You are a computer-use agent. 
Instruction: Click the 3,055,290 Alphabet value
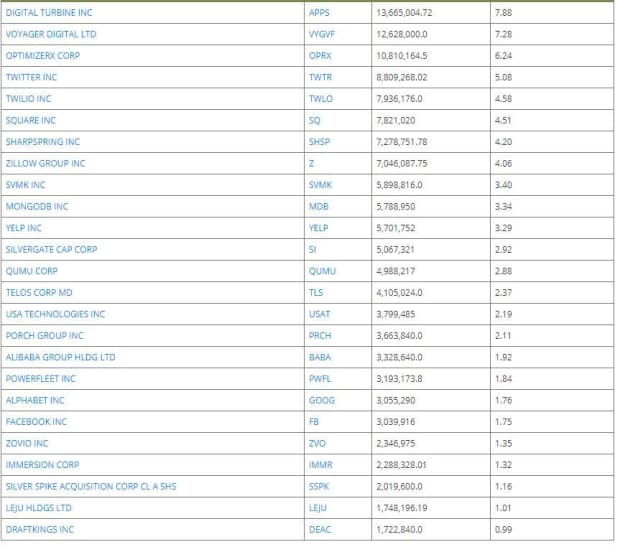[x=396, y=401]
